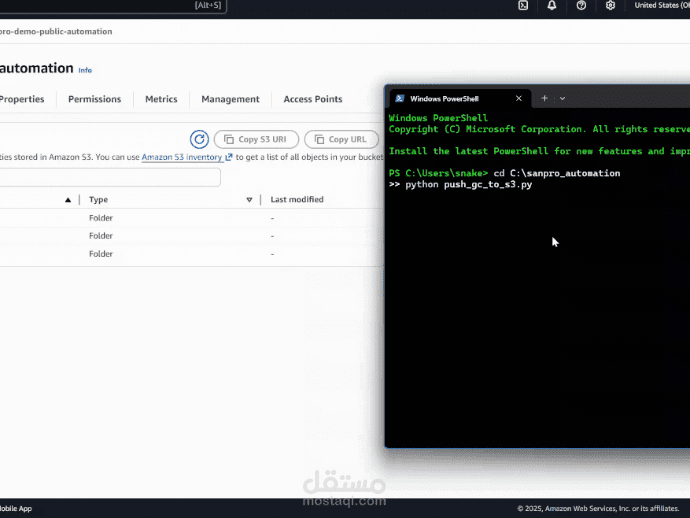
Task: Click the PowerShell icon in terminal tab
Action: point(400,99)
